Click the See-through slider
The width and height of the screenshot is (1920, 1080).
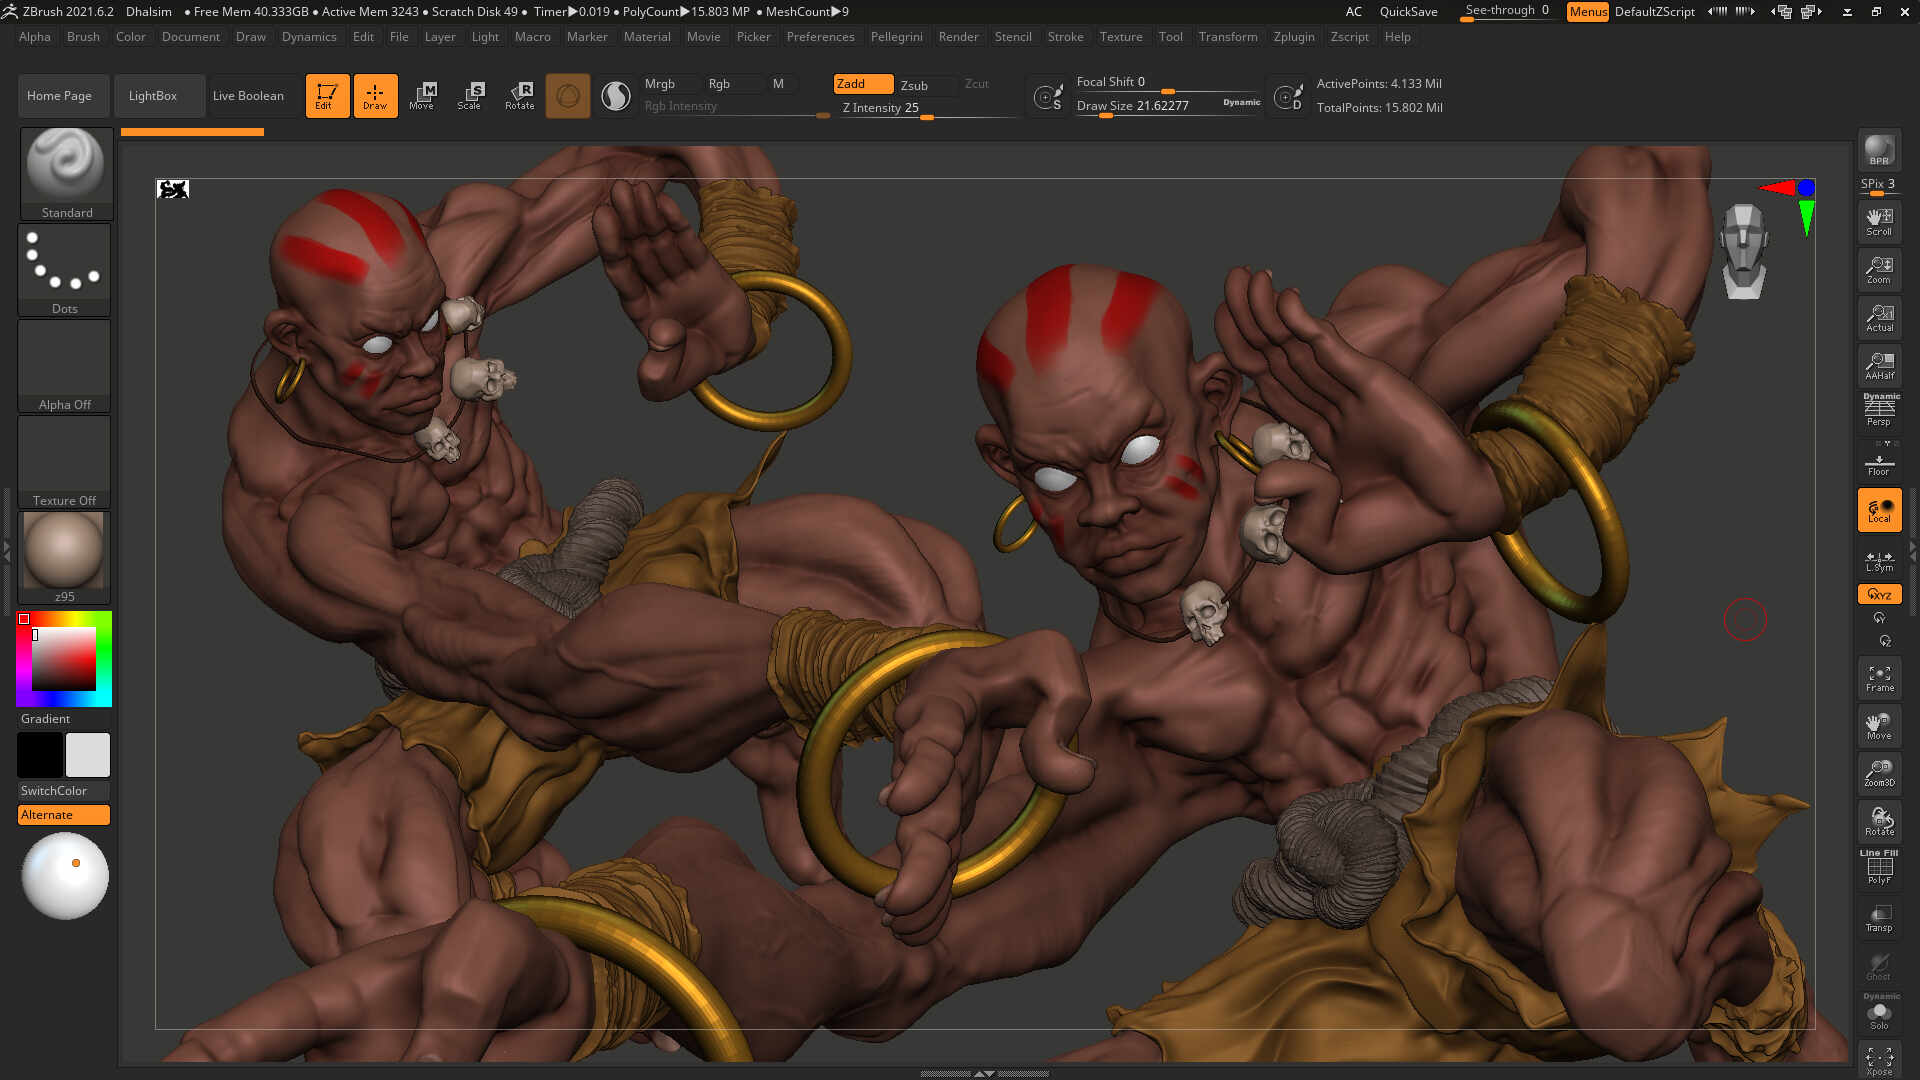[x=1507, y=12]
